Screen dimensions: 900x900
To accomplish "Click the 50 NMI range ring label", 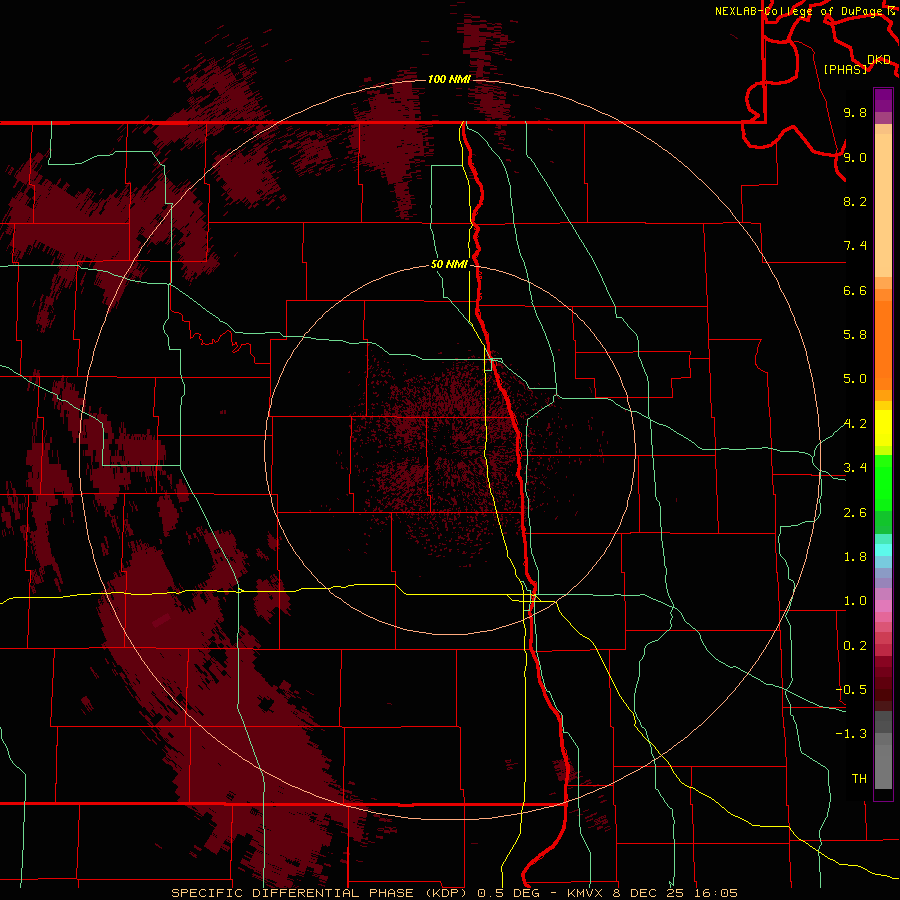I will click(449, 264).
